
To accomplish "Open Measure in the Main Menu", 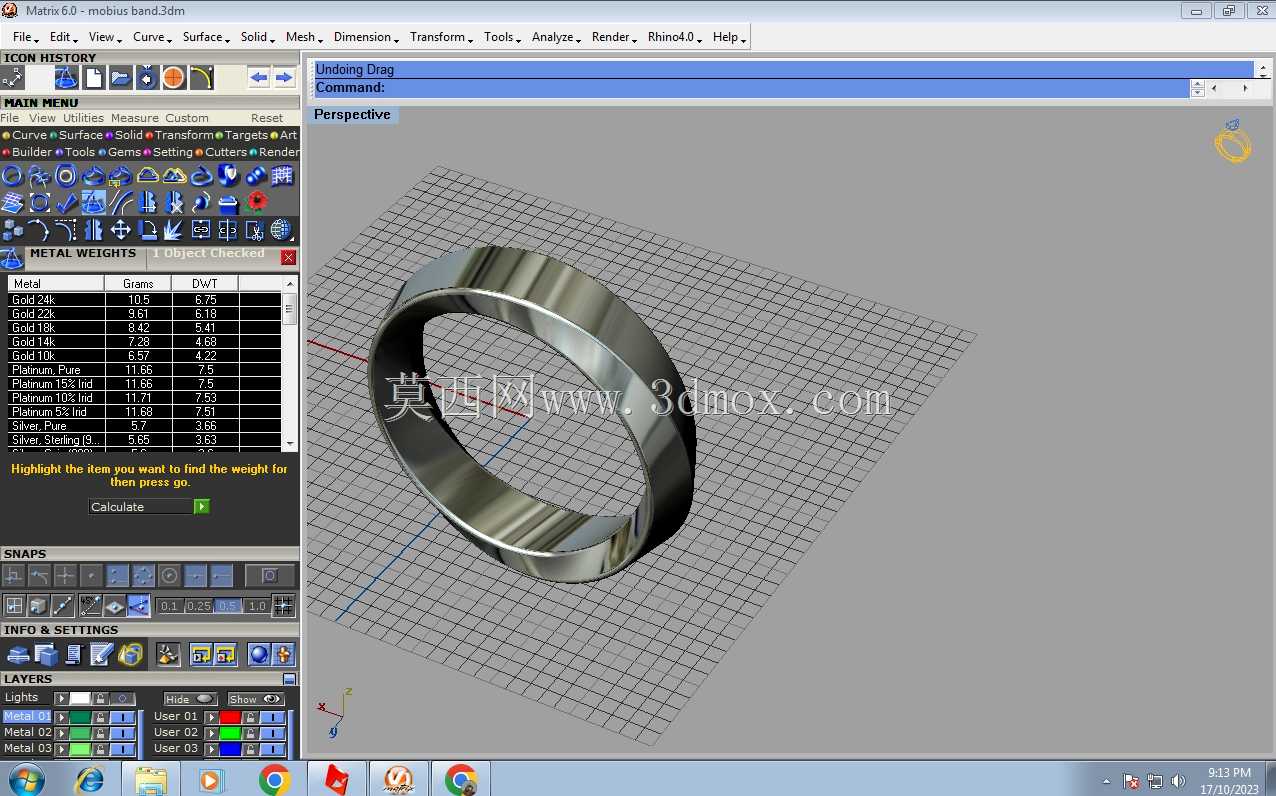I will pos(135,118).
